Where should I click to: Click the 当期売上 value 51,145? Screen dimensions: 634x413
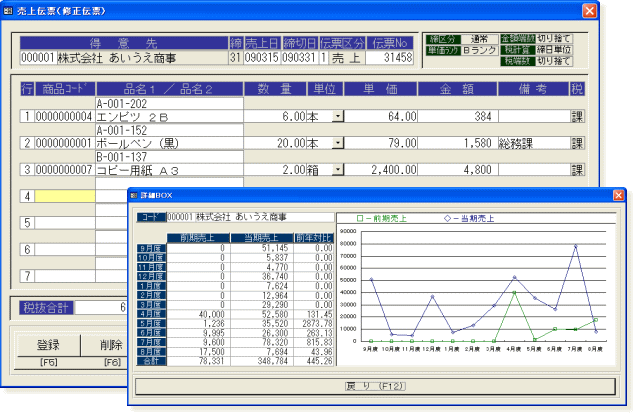pos(262,248)
